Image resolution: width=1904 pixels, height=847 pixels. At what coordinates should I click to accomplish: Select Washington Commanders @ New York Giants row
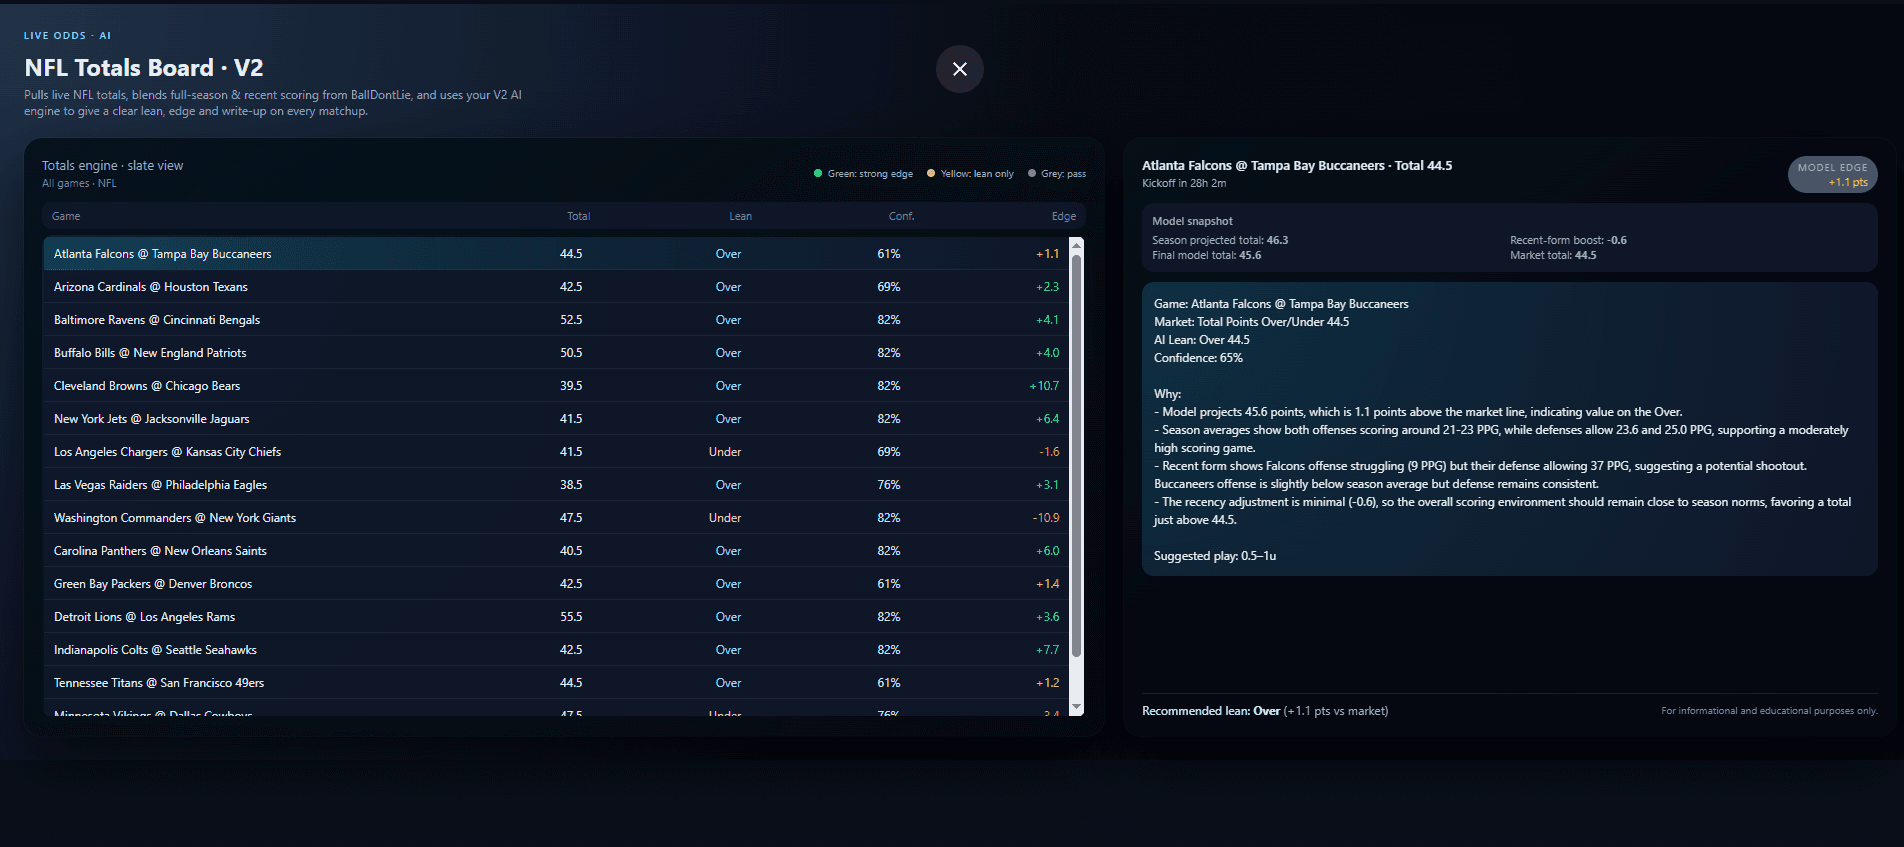(556, 518)
